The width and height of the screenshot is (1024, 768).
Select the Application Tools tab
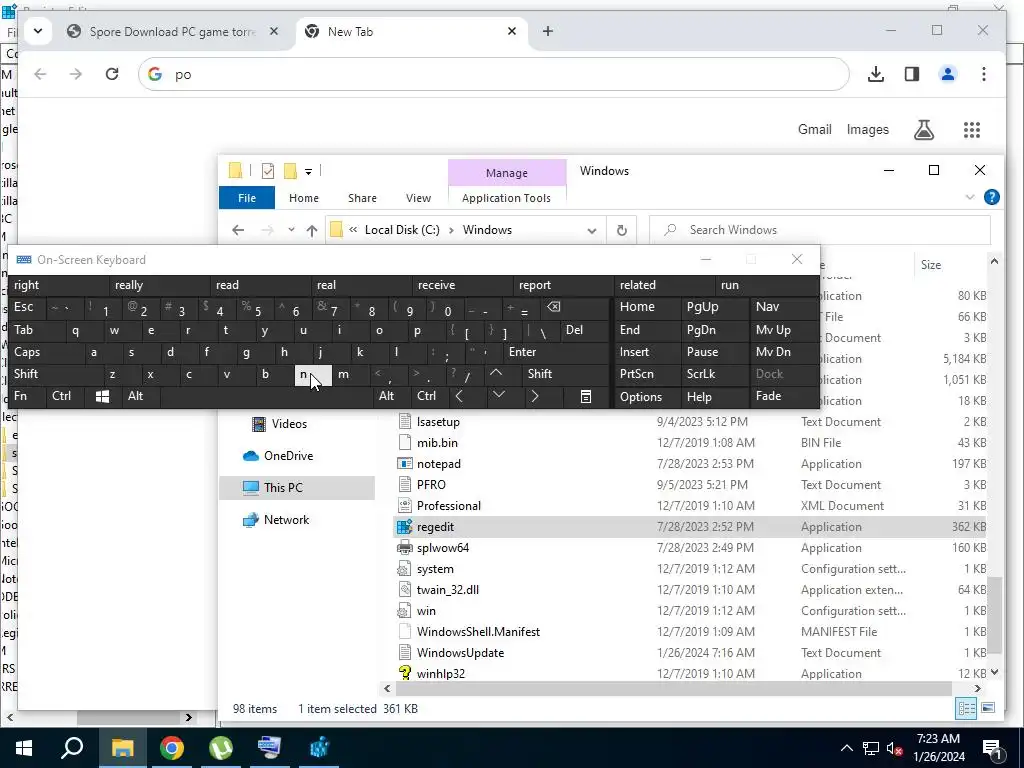tap(506, 198)
